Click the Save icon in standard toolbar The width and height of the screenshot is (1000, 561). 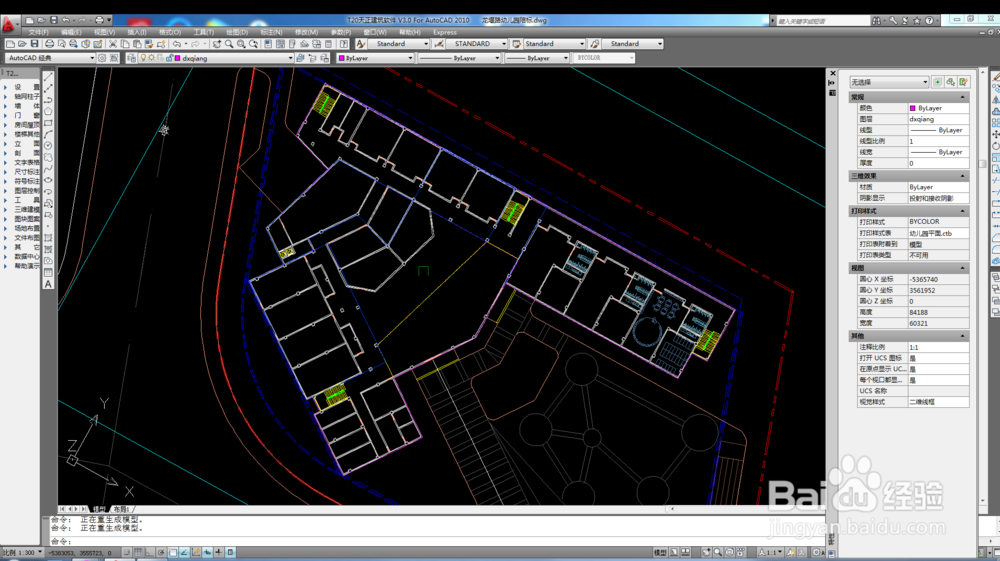click(34, 44)
